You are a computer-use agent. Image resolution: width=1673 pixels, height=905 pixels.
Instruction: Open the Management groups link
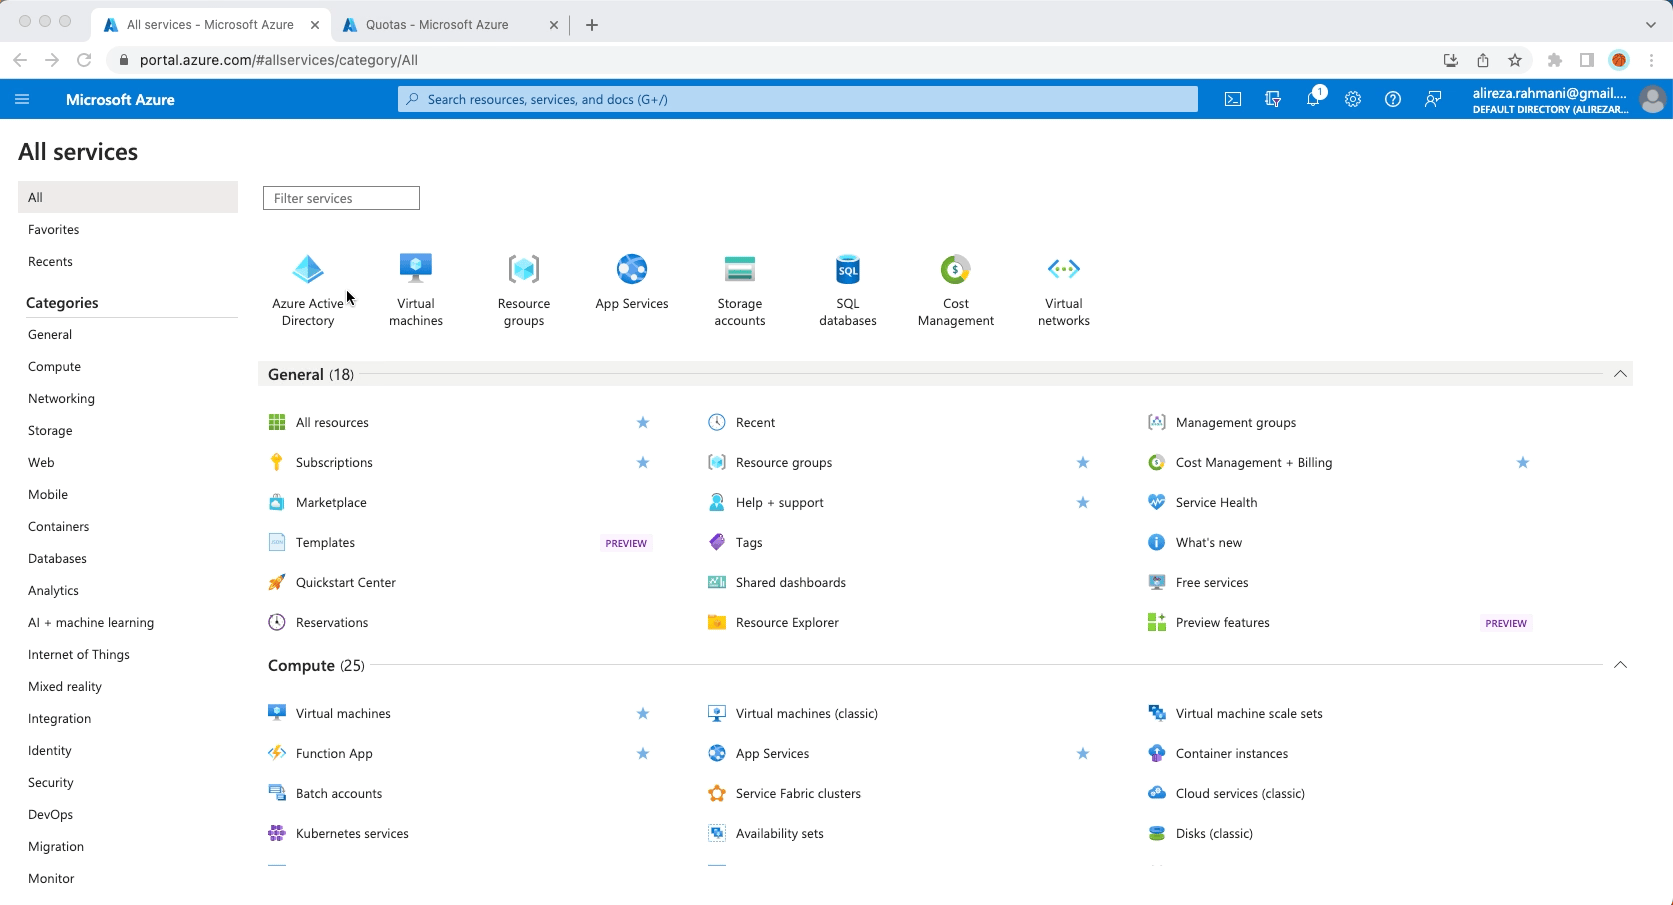pos(1236,422)
